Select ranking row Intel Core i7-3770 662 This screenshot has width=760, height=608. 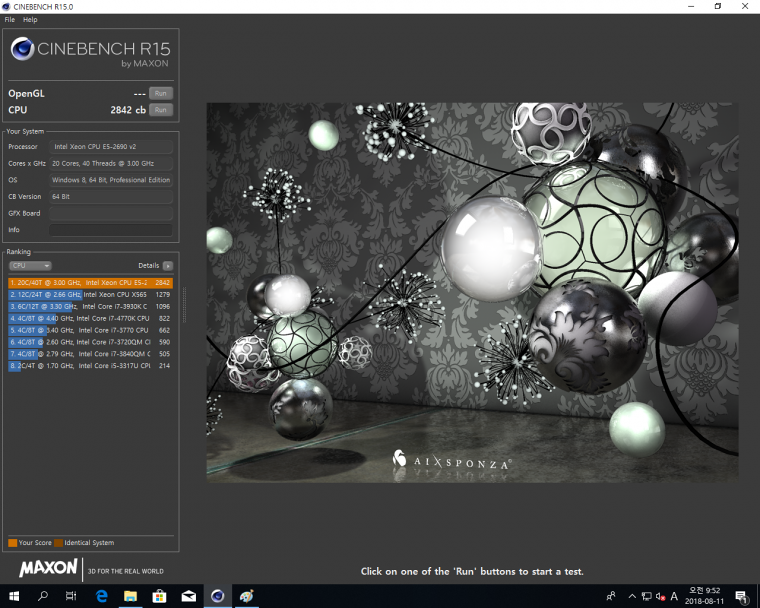pos(90,330)
